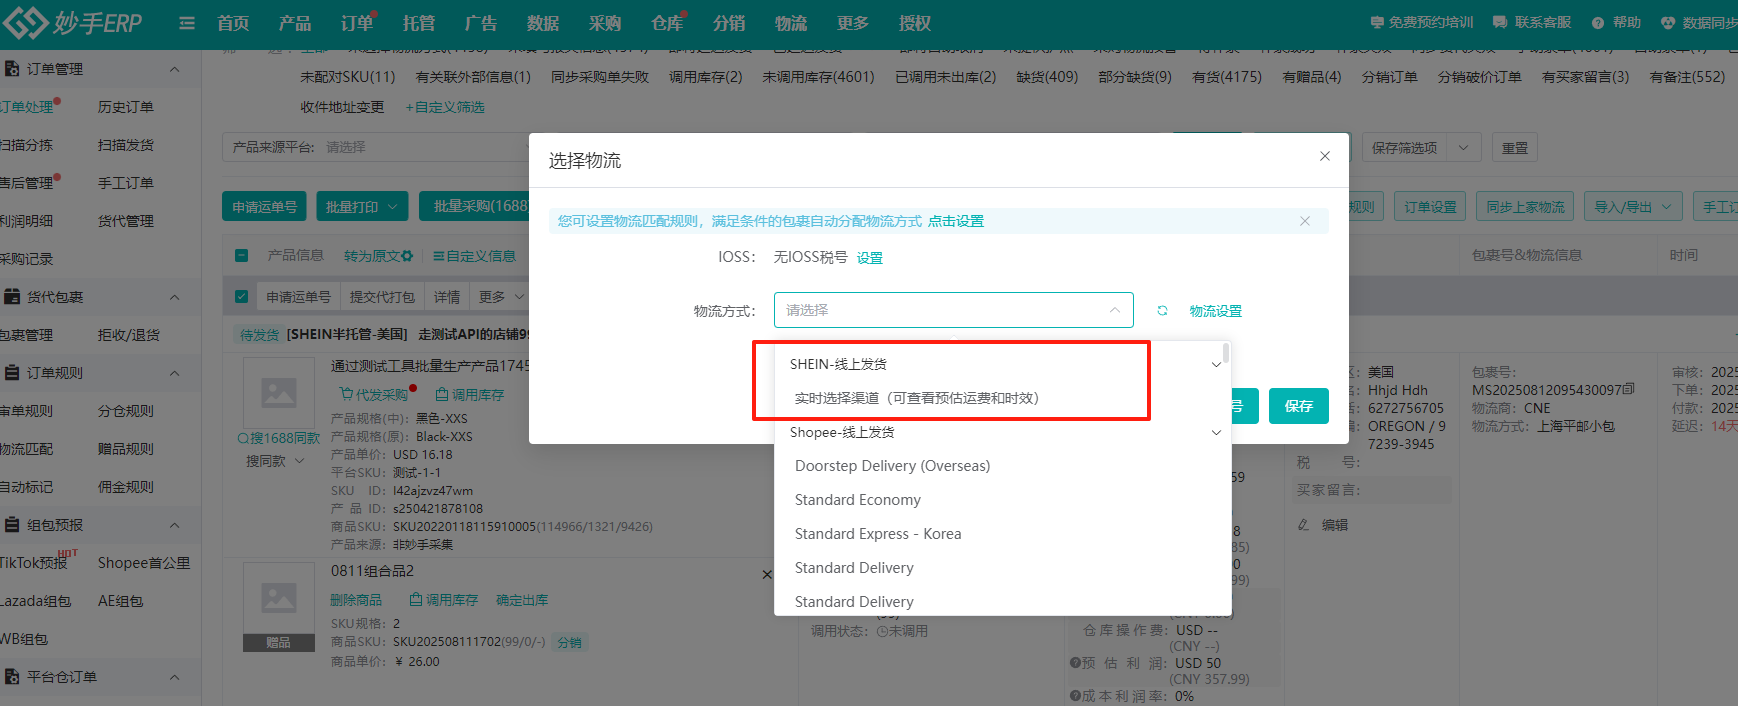Image resolution: width=1738 pixels, height=706 pixels.
Task: Open the first product image placeholder
Action: tap(278, 392)
